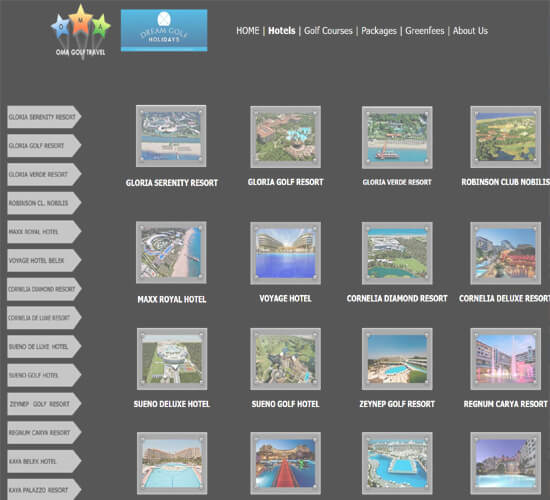550x500 pixels.
Task: Click the Gloria Verde Resort caption link
Action: point(397,182)
